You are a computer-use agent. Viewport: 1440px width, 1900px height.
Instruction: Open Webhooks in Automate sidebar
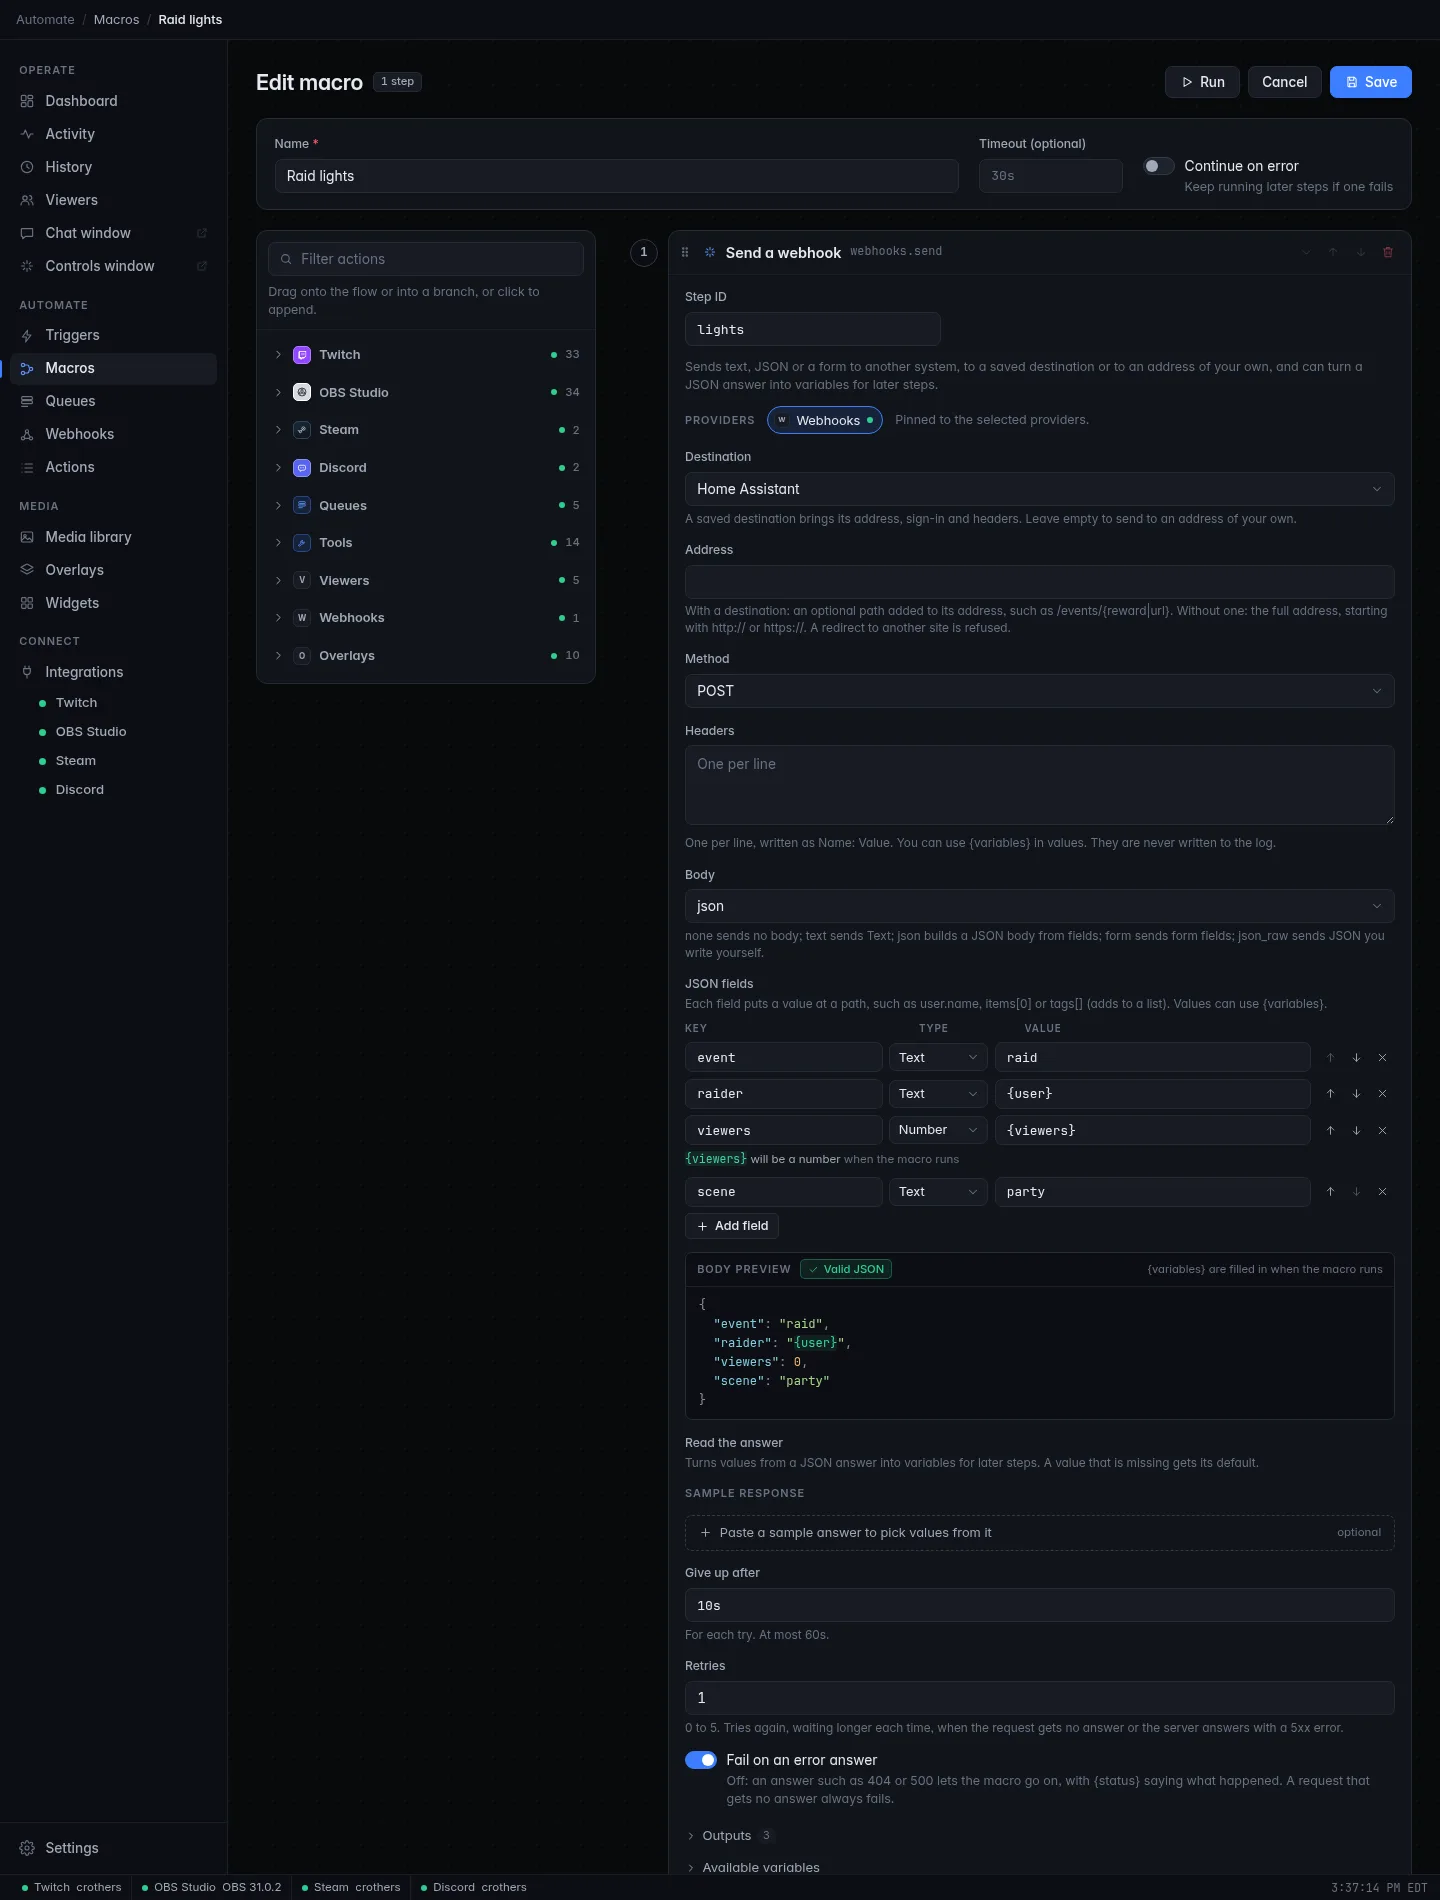(x=113, y=434)
